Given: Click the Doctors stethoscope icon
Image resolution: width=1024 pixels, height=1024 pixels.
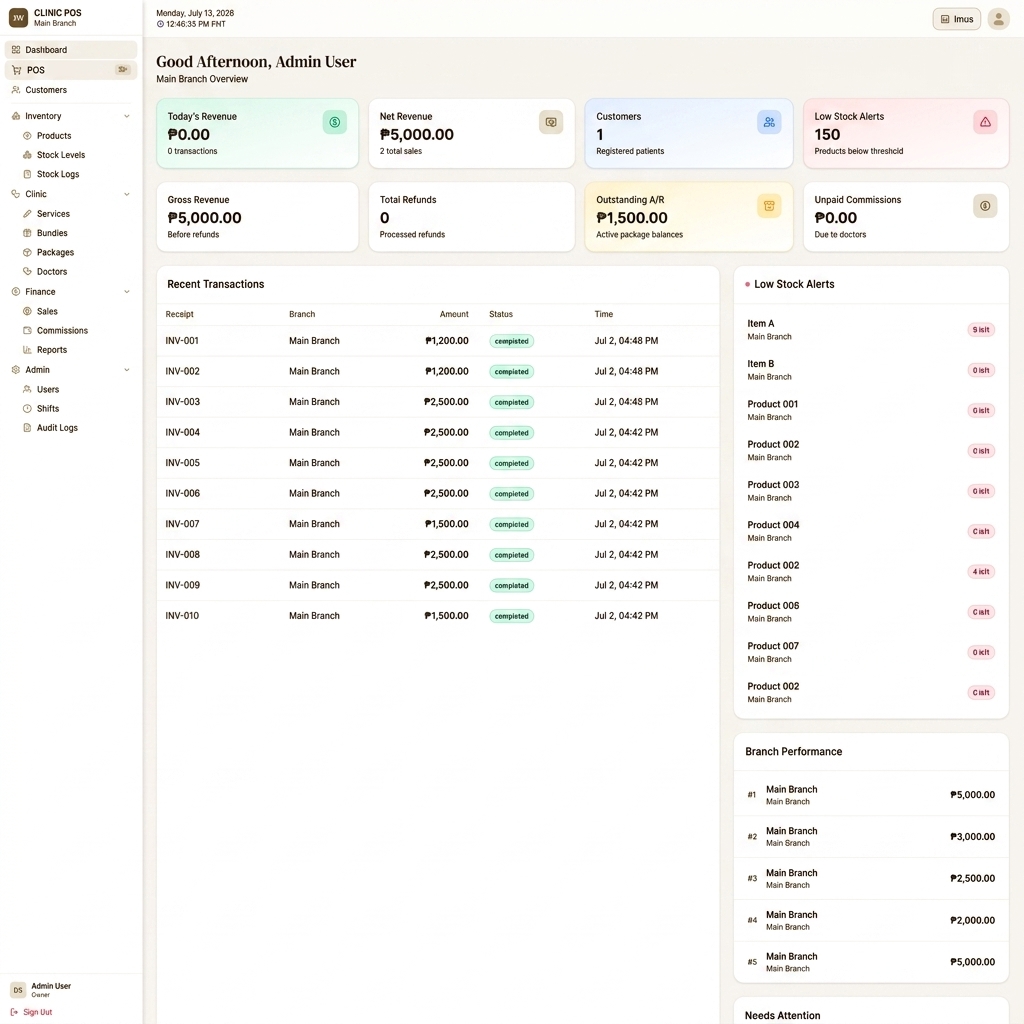Looking at the screenshot, I should point(27,272).
